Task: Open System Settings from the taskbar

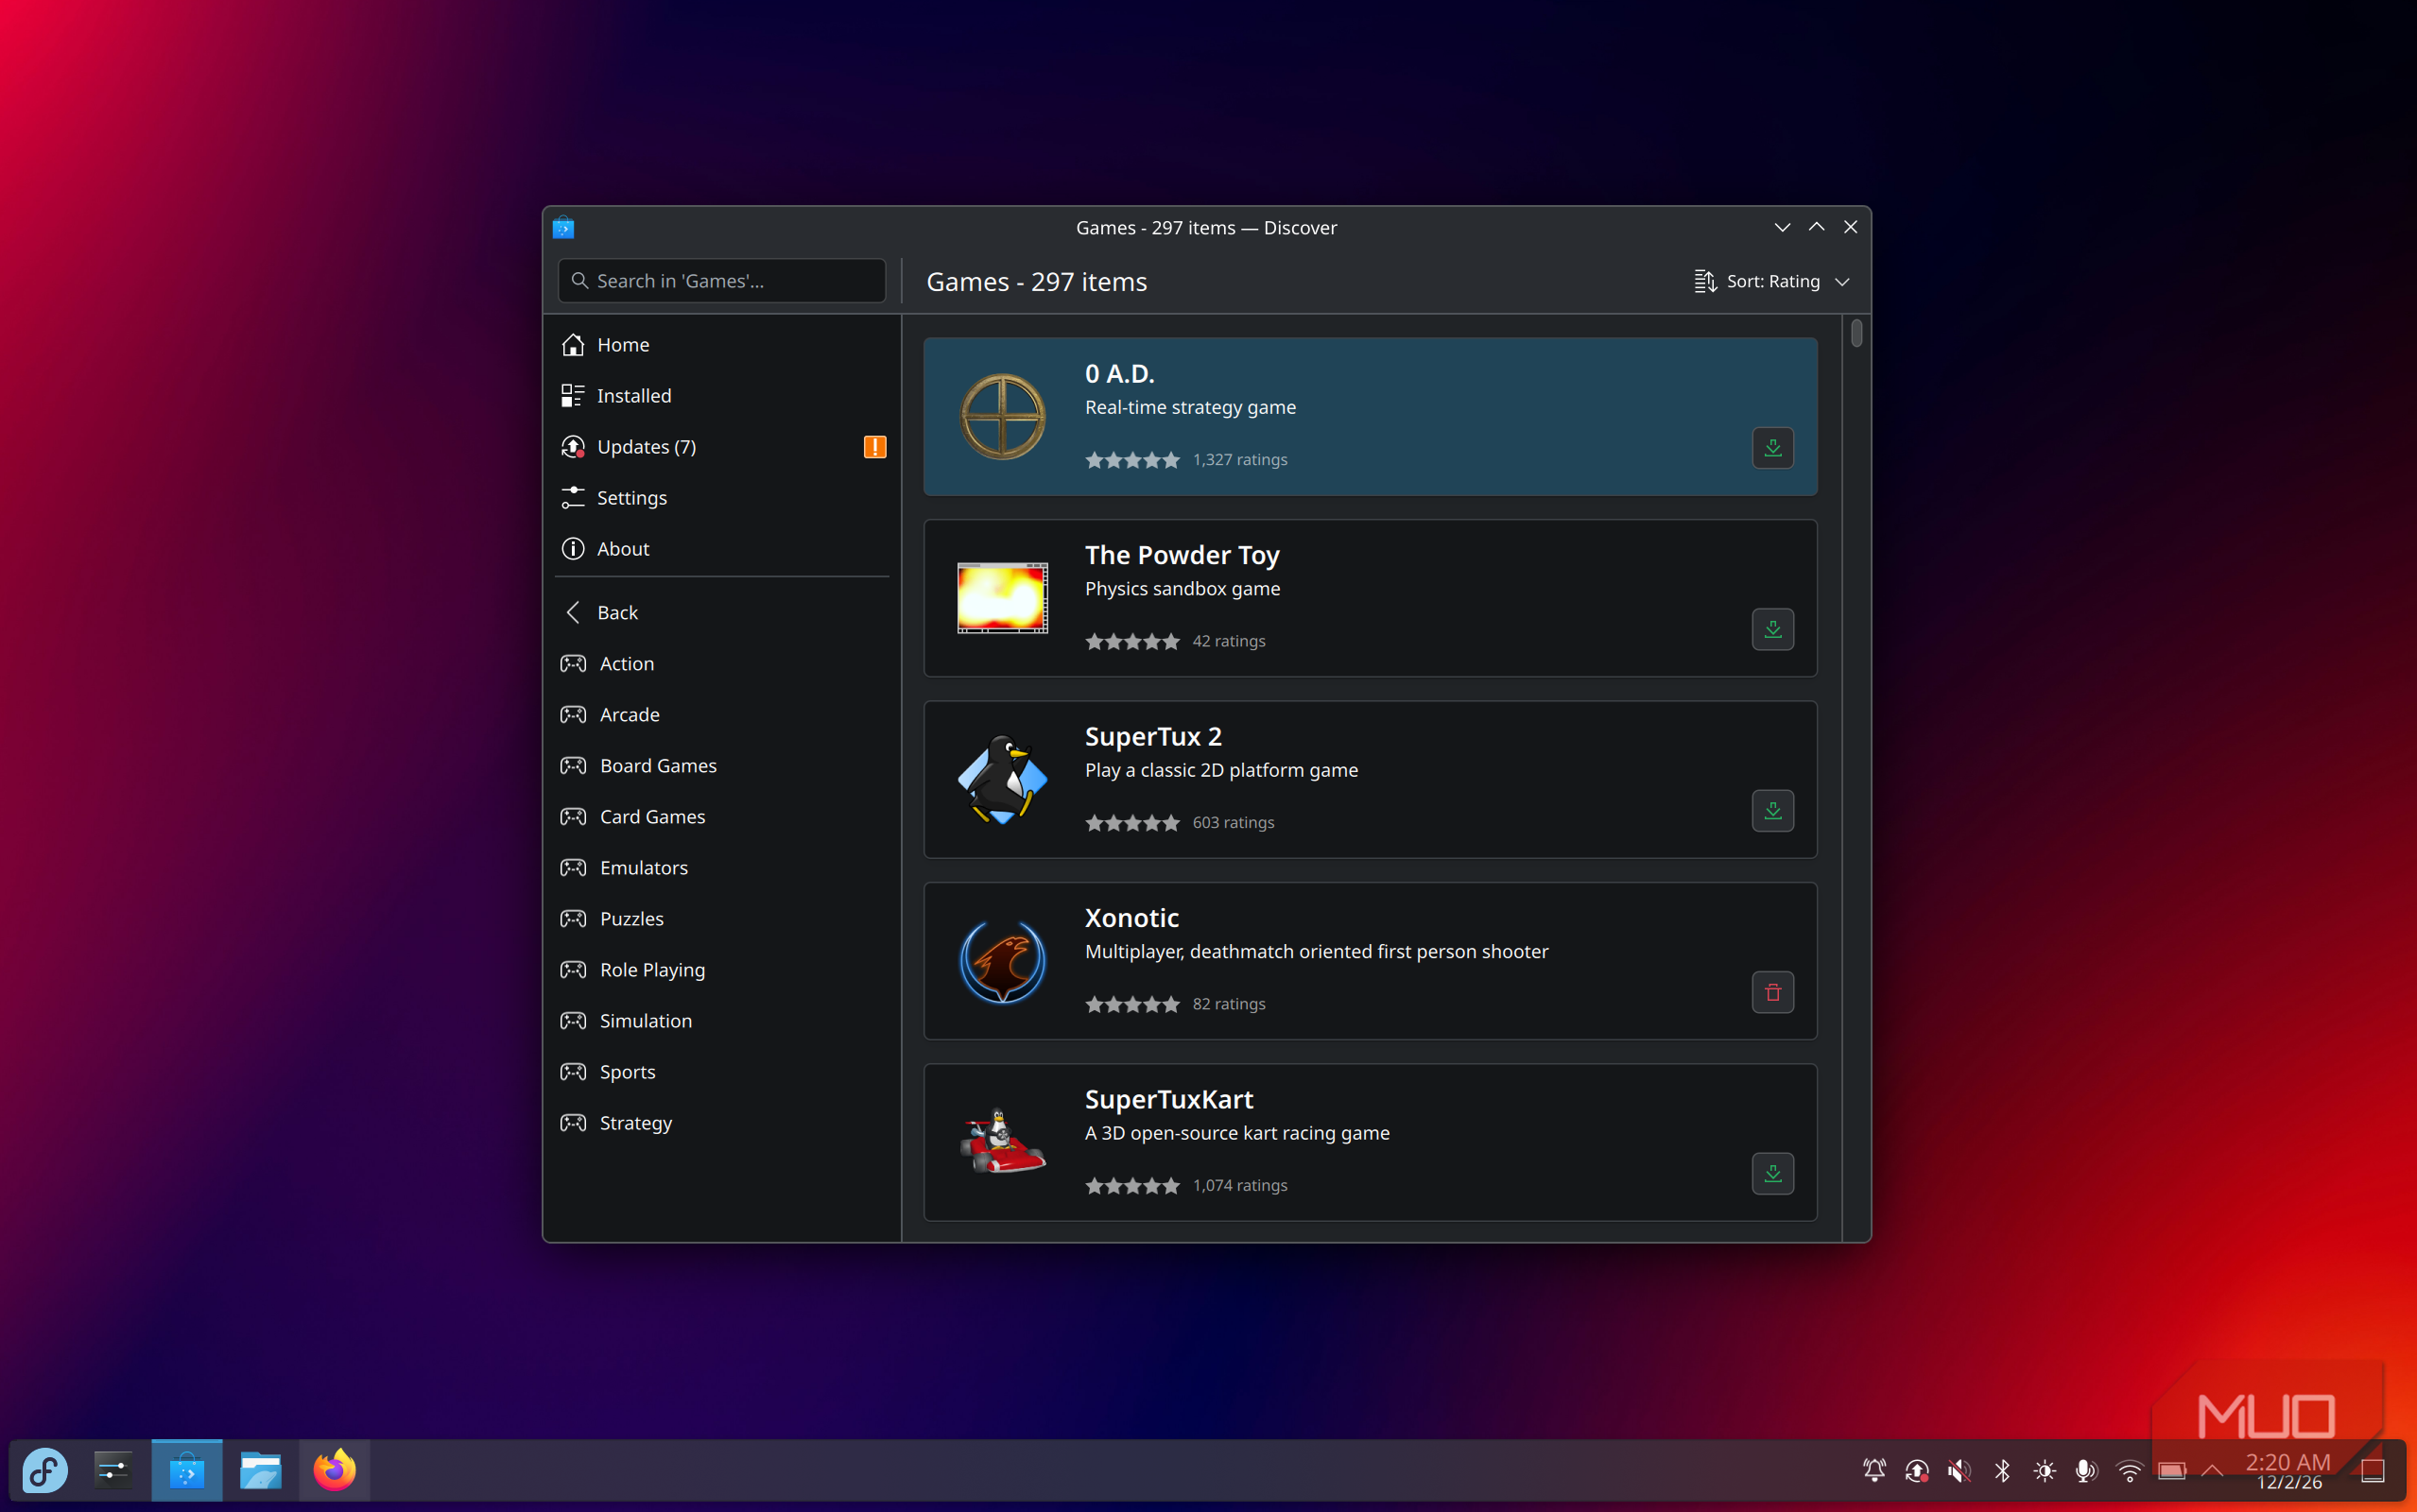Action: 113,1470
